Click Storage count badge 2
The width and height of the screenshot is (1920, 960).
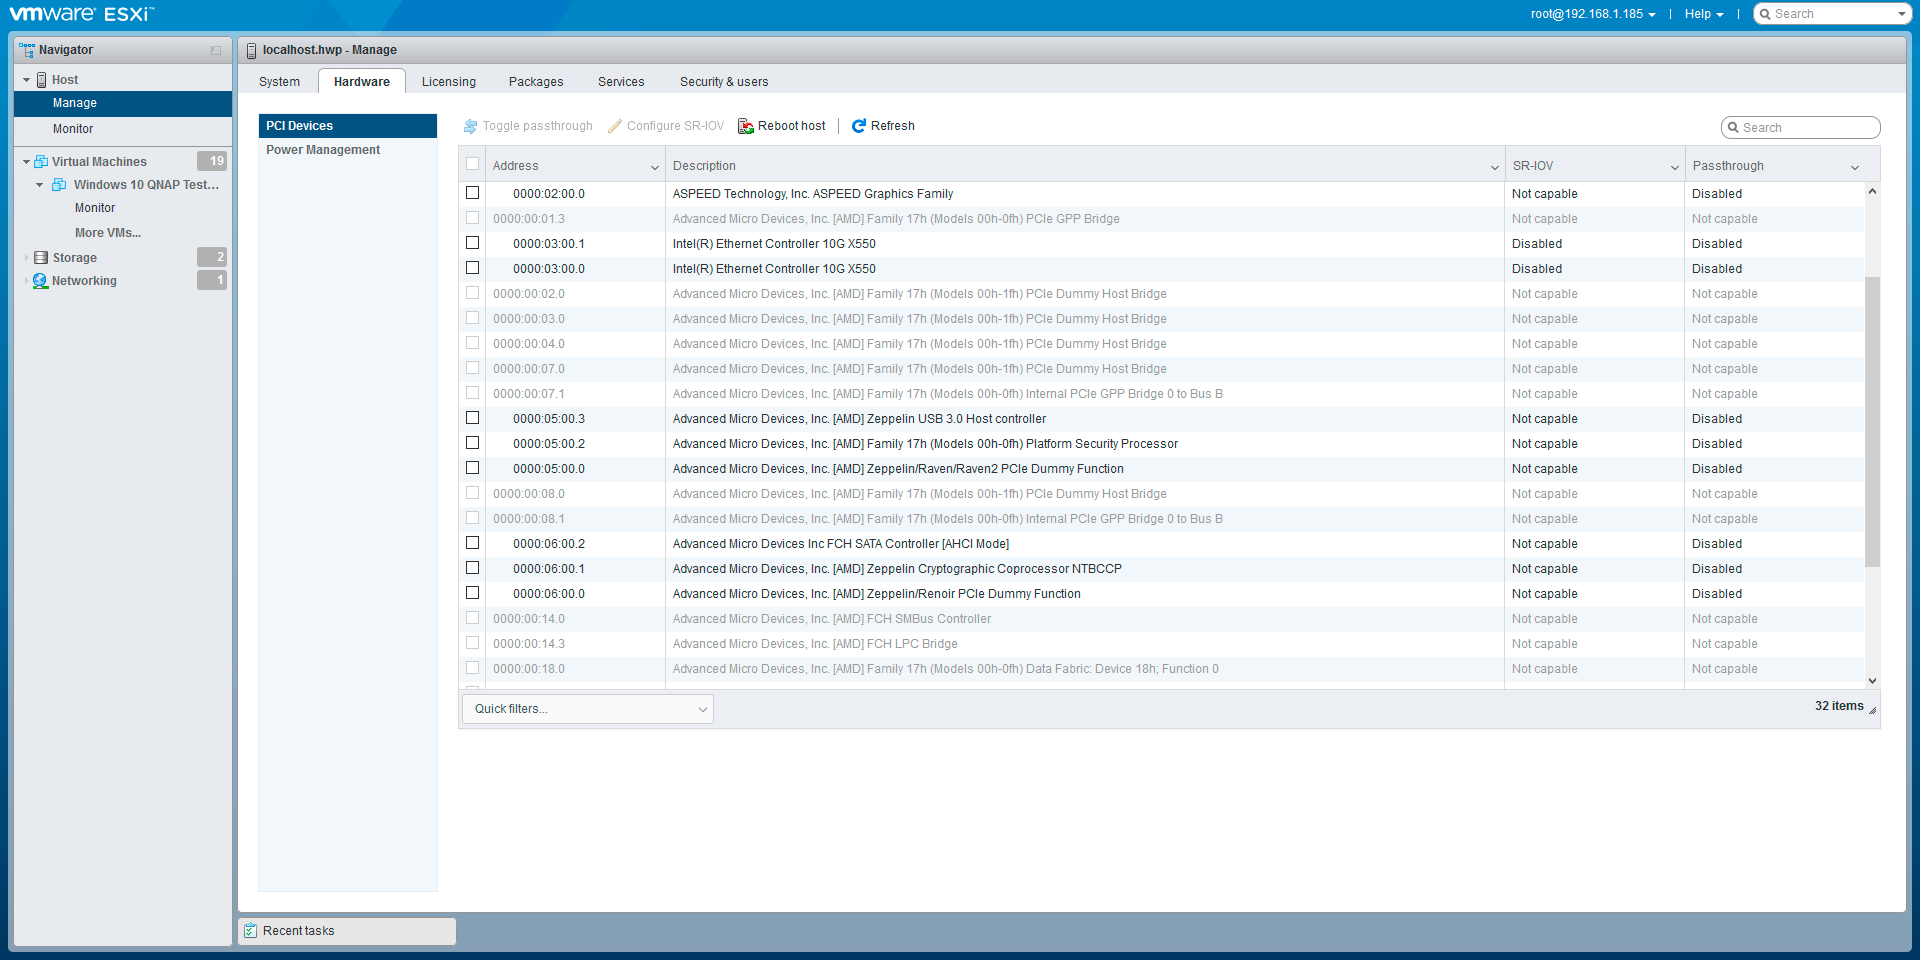pyautogui.click(x=212, y=257)
